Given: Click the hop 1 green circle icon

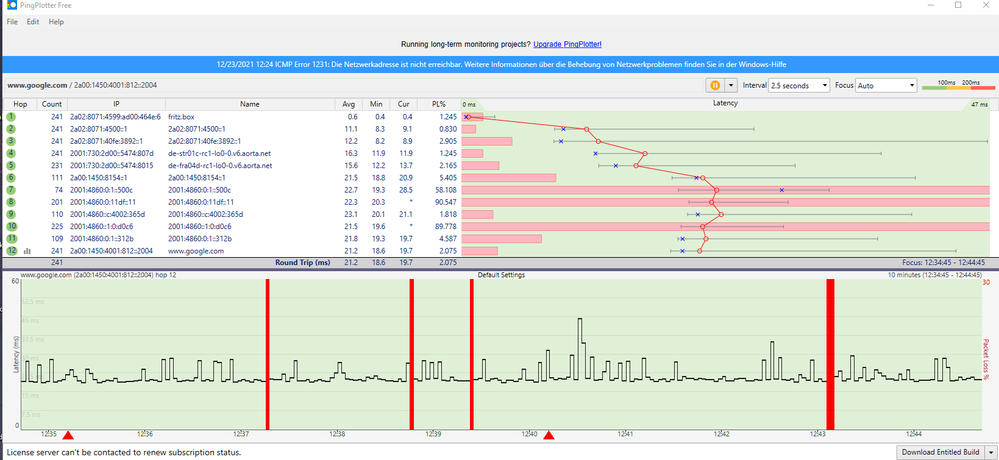Looking at the screenshot, I should pyautogui.click(x=11, y=117).
